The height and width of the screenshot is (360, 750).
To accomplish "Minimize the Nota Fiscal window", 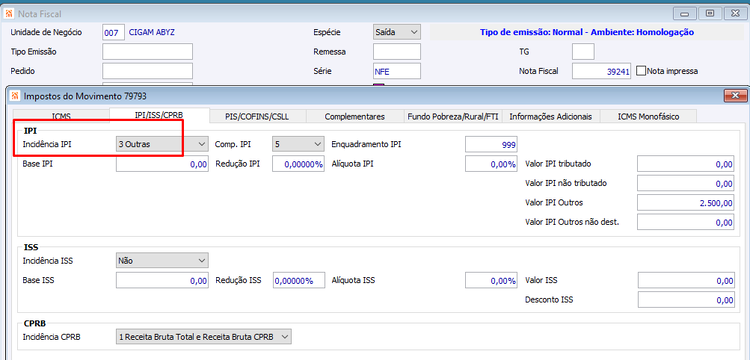I will click(684, 13).
